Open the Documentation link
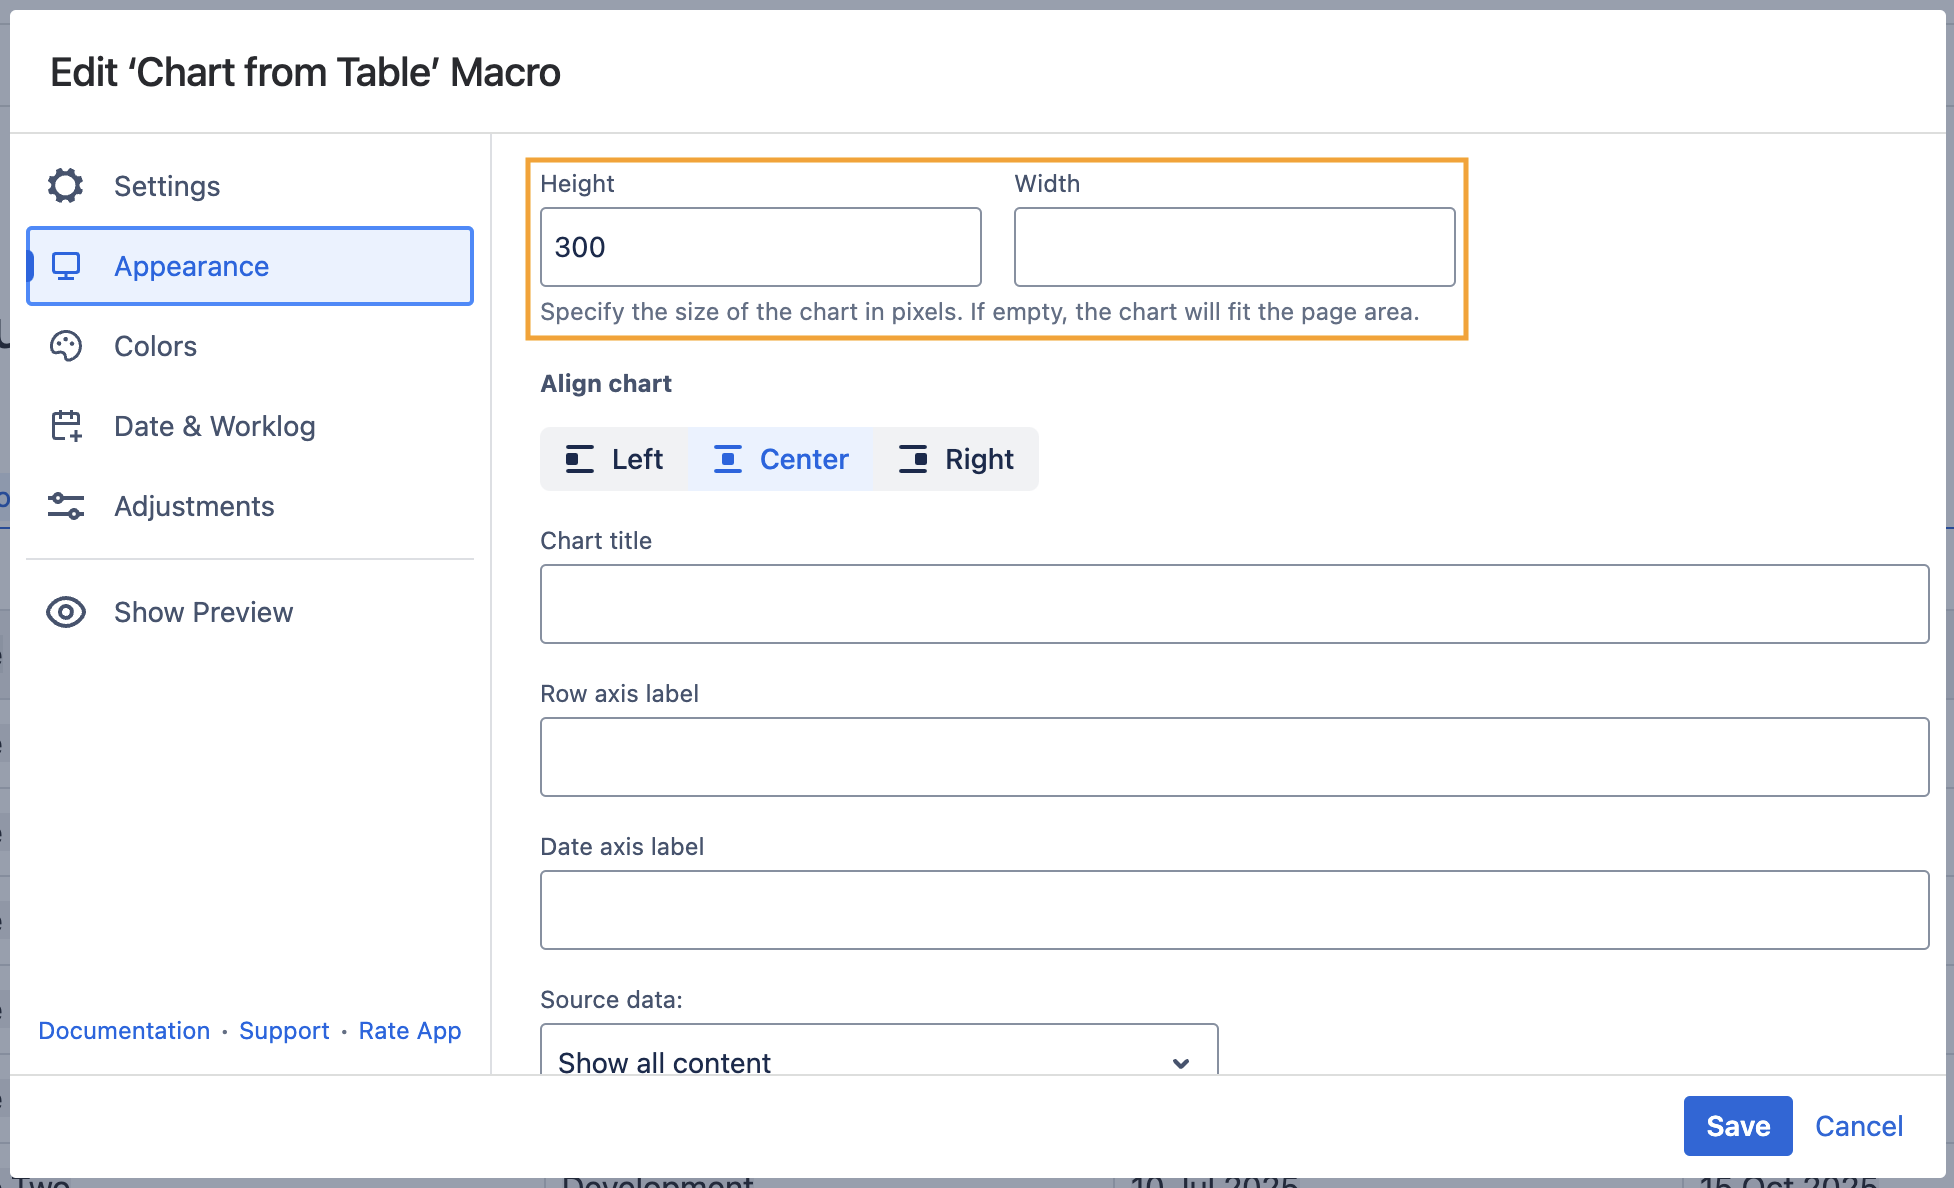Viewport: 1954px width, 1188px height. (x=124, y=1031)
